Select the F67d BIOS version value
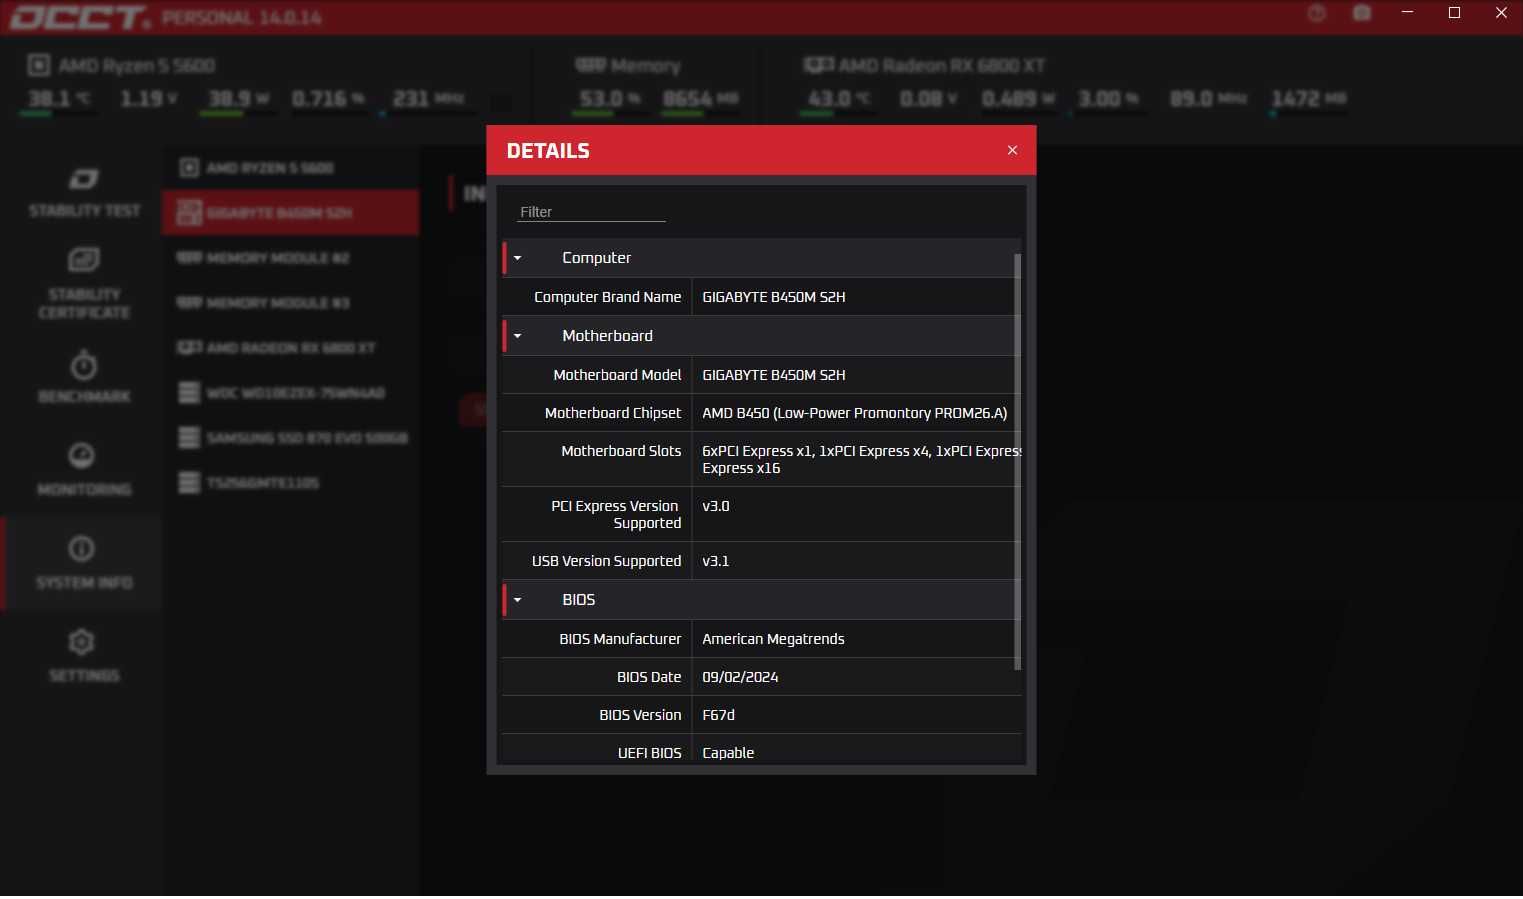This screenshot has width=1523, height=899. coord(718,715)
